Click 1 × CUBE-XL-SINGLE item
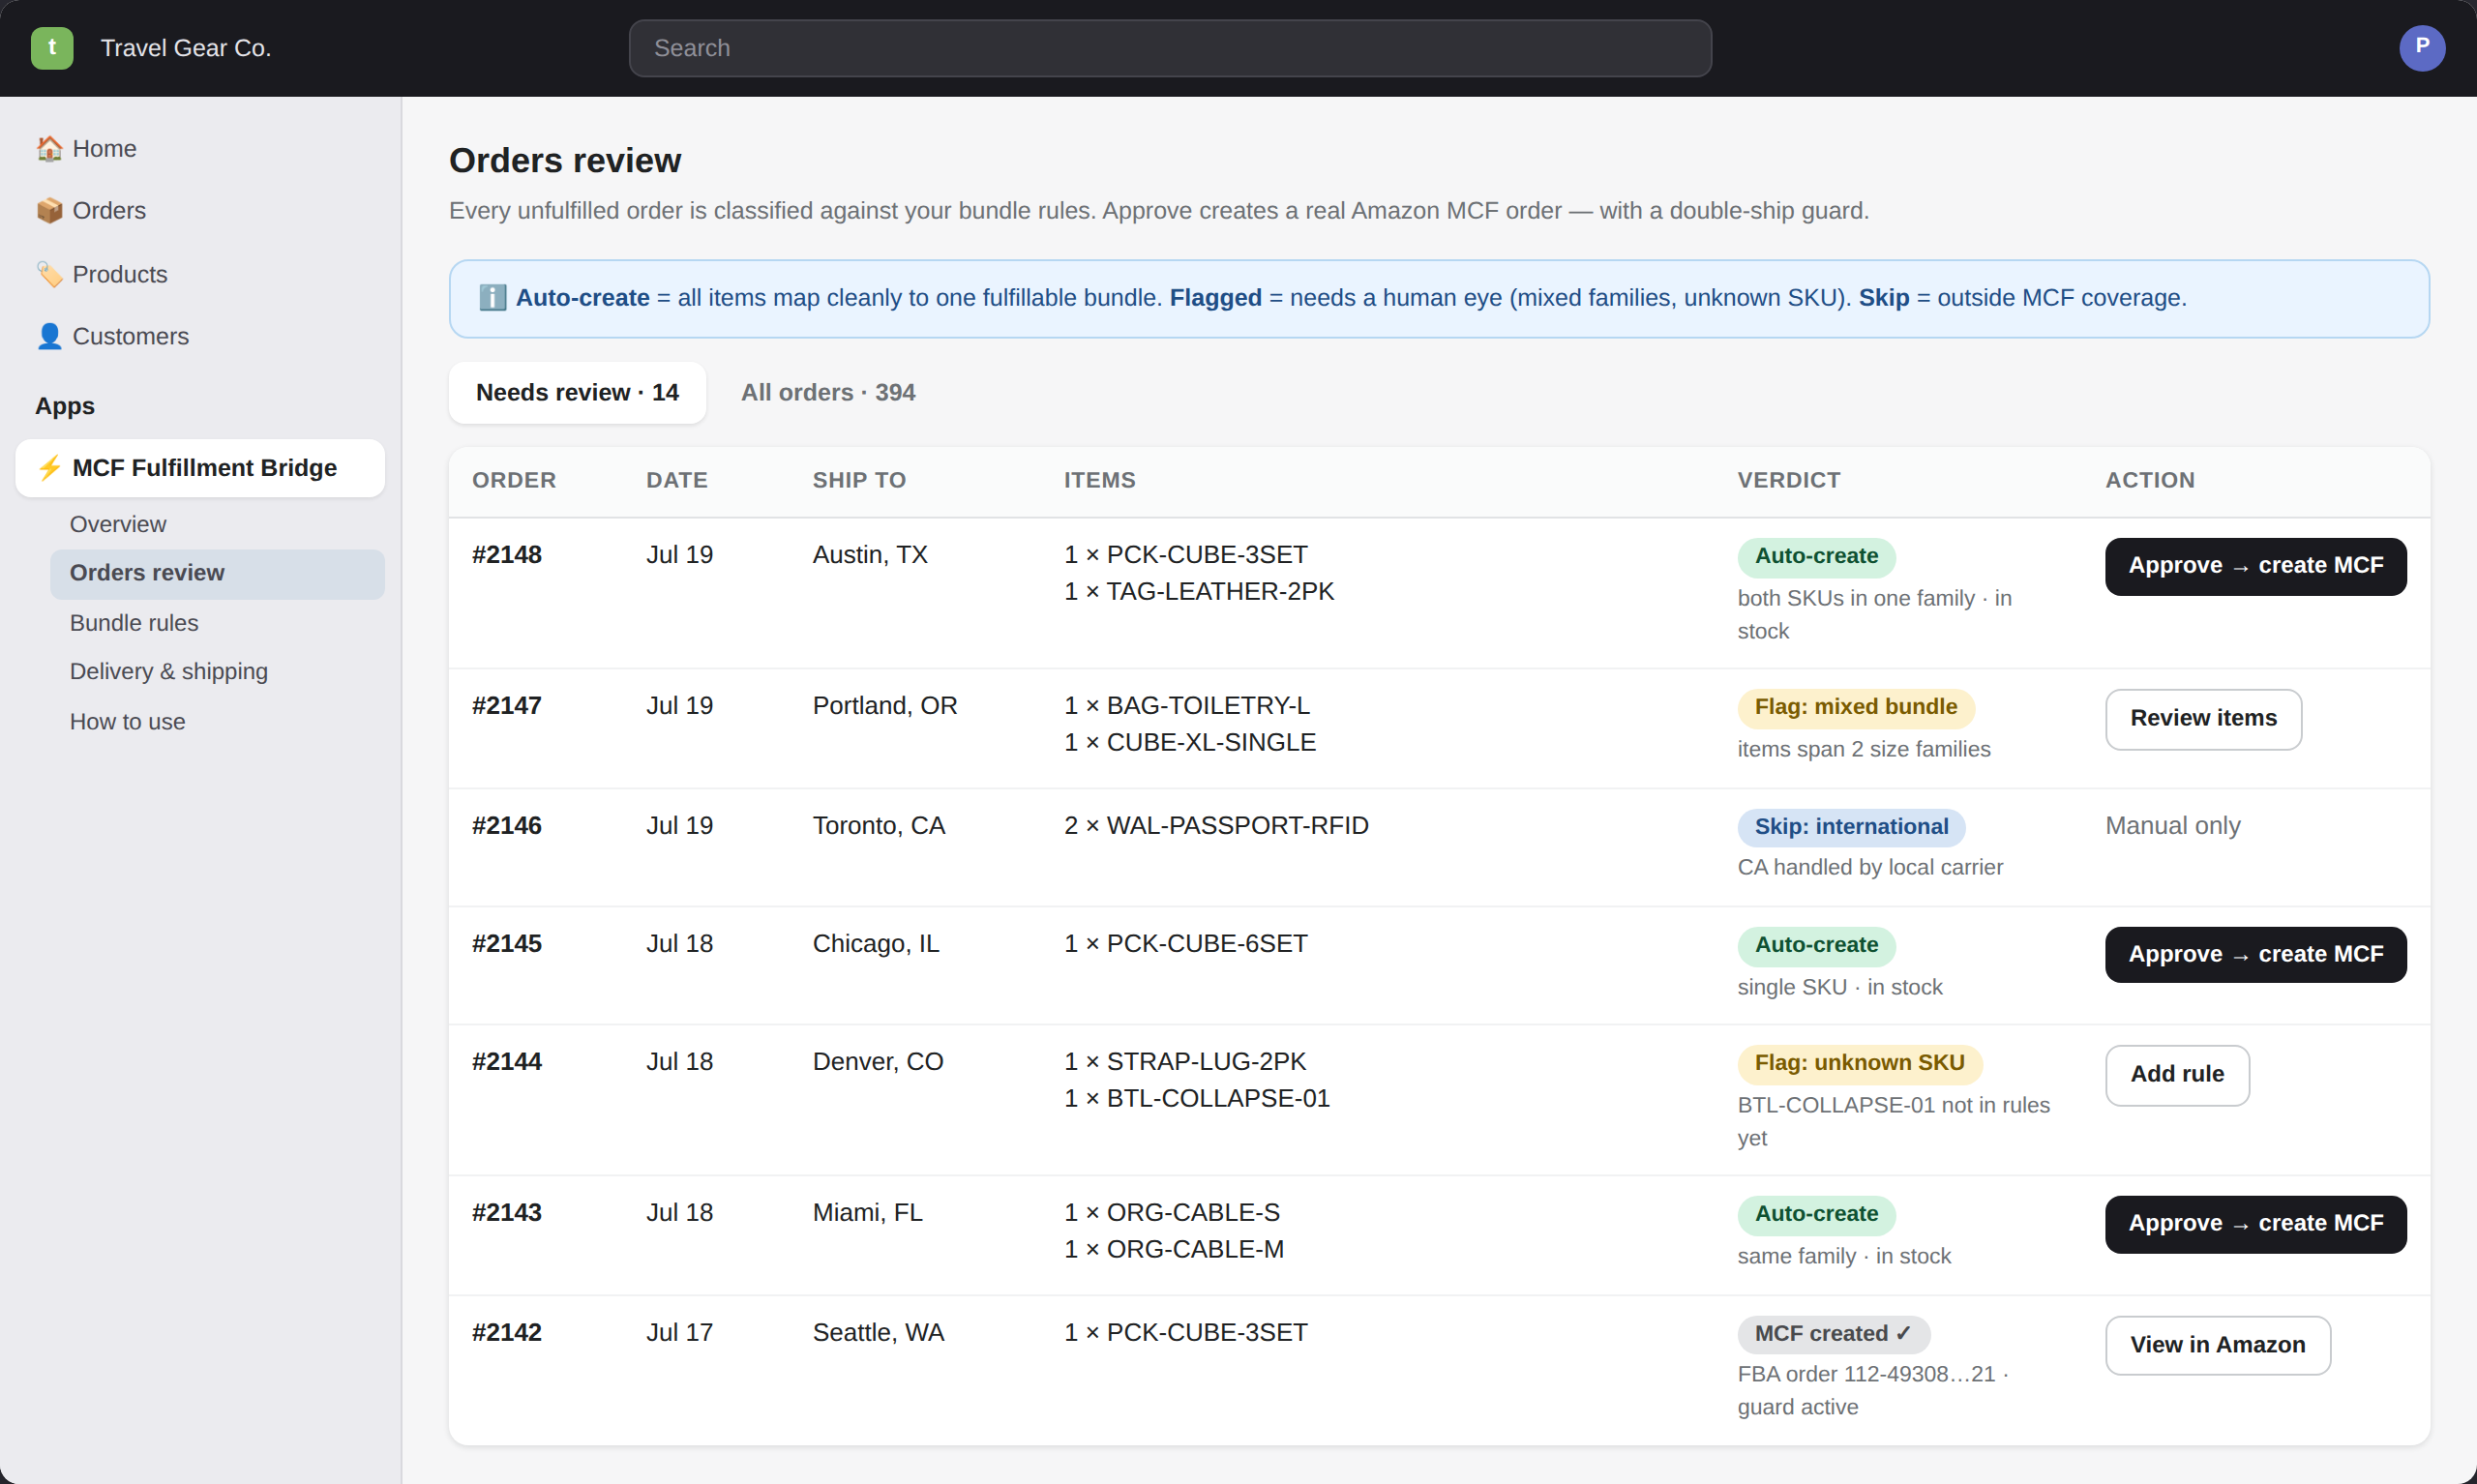 click(1190, 743)
